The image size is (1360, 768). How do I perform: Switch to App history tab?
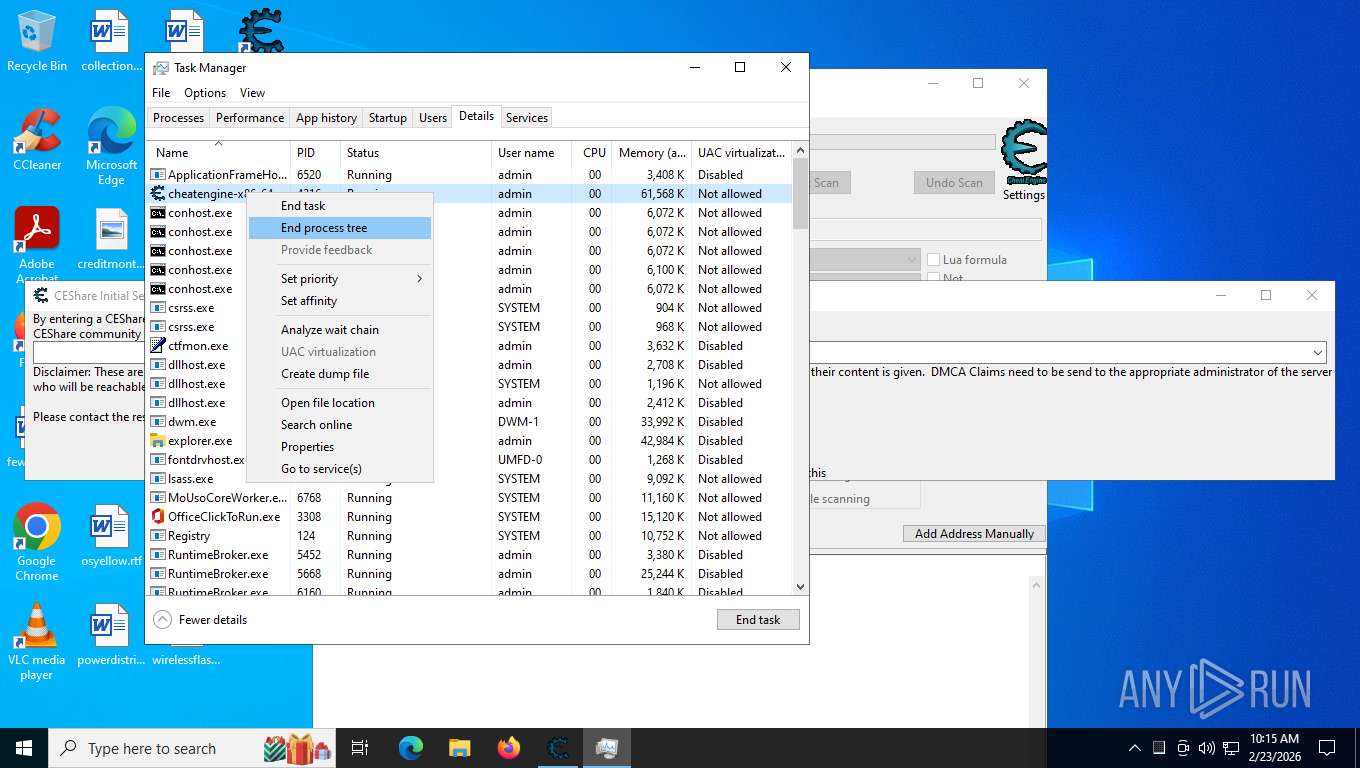pyautogui.click(x=326, y=118)
